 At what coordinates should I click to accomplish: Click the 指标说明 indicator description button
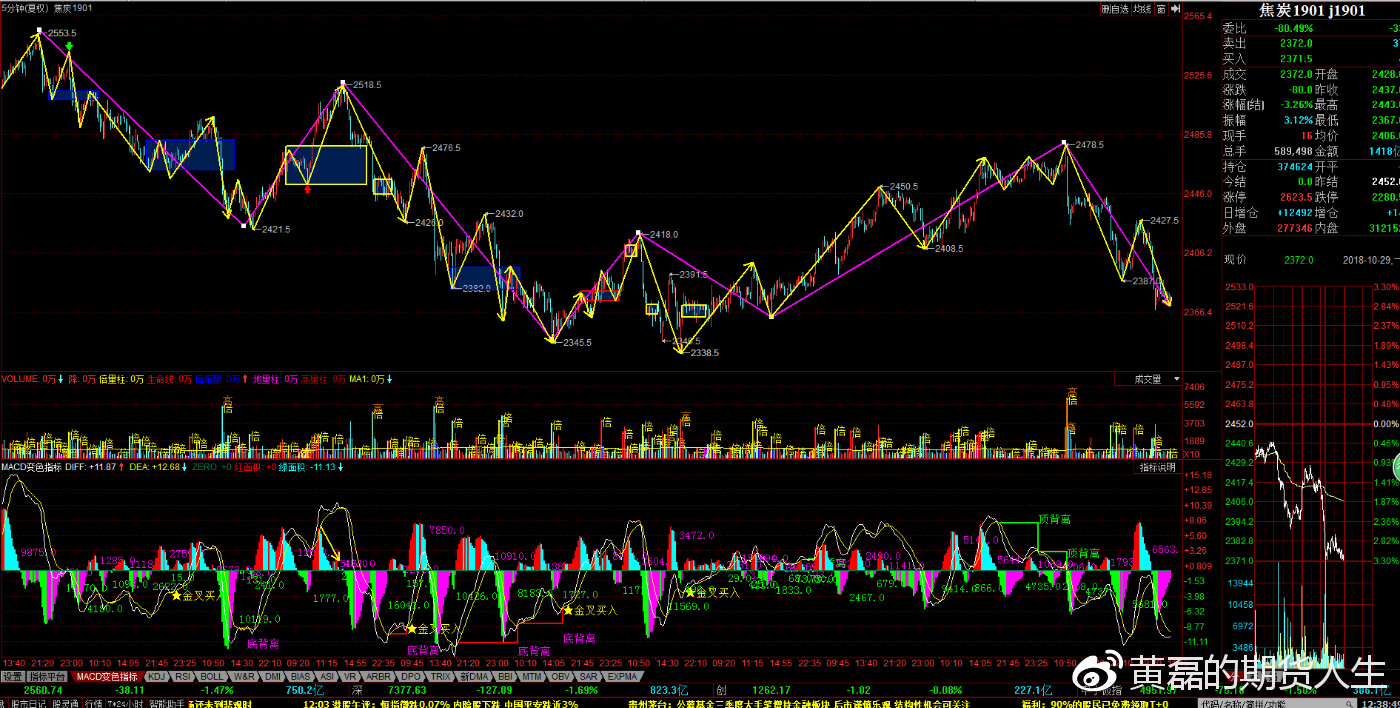(1158, 467)
